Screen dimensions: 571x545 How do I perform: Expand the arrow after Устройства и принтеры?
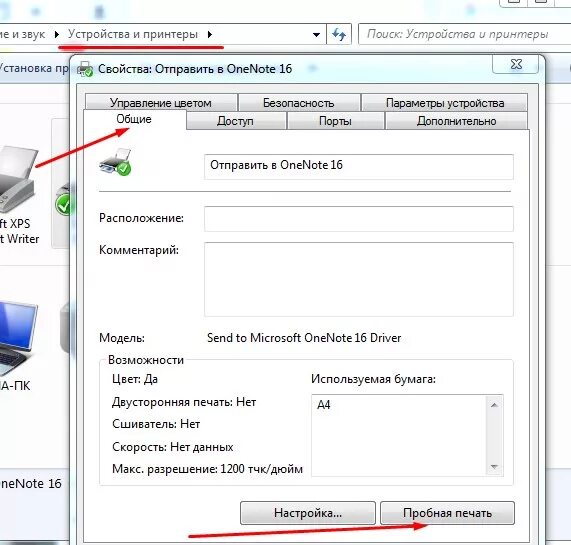[x=210, y=35]
